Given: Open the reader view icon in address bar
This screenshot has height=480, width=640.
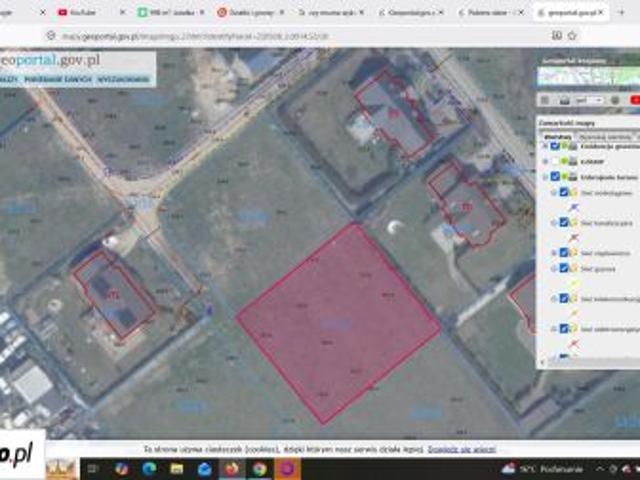Looking at the screenshot, I should [557, 36].
